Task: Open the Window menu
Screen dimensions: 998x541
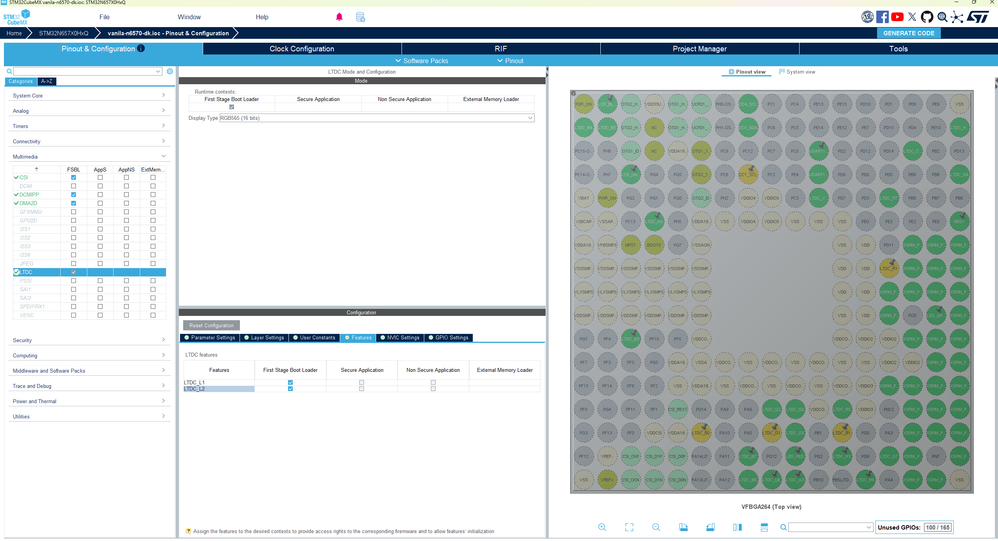Action: pos(189,17)
